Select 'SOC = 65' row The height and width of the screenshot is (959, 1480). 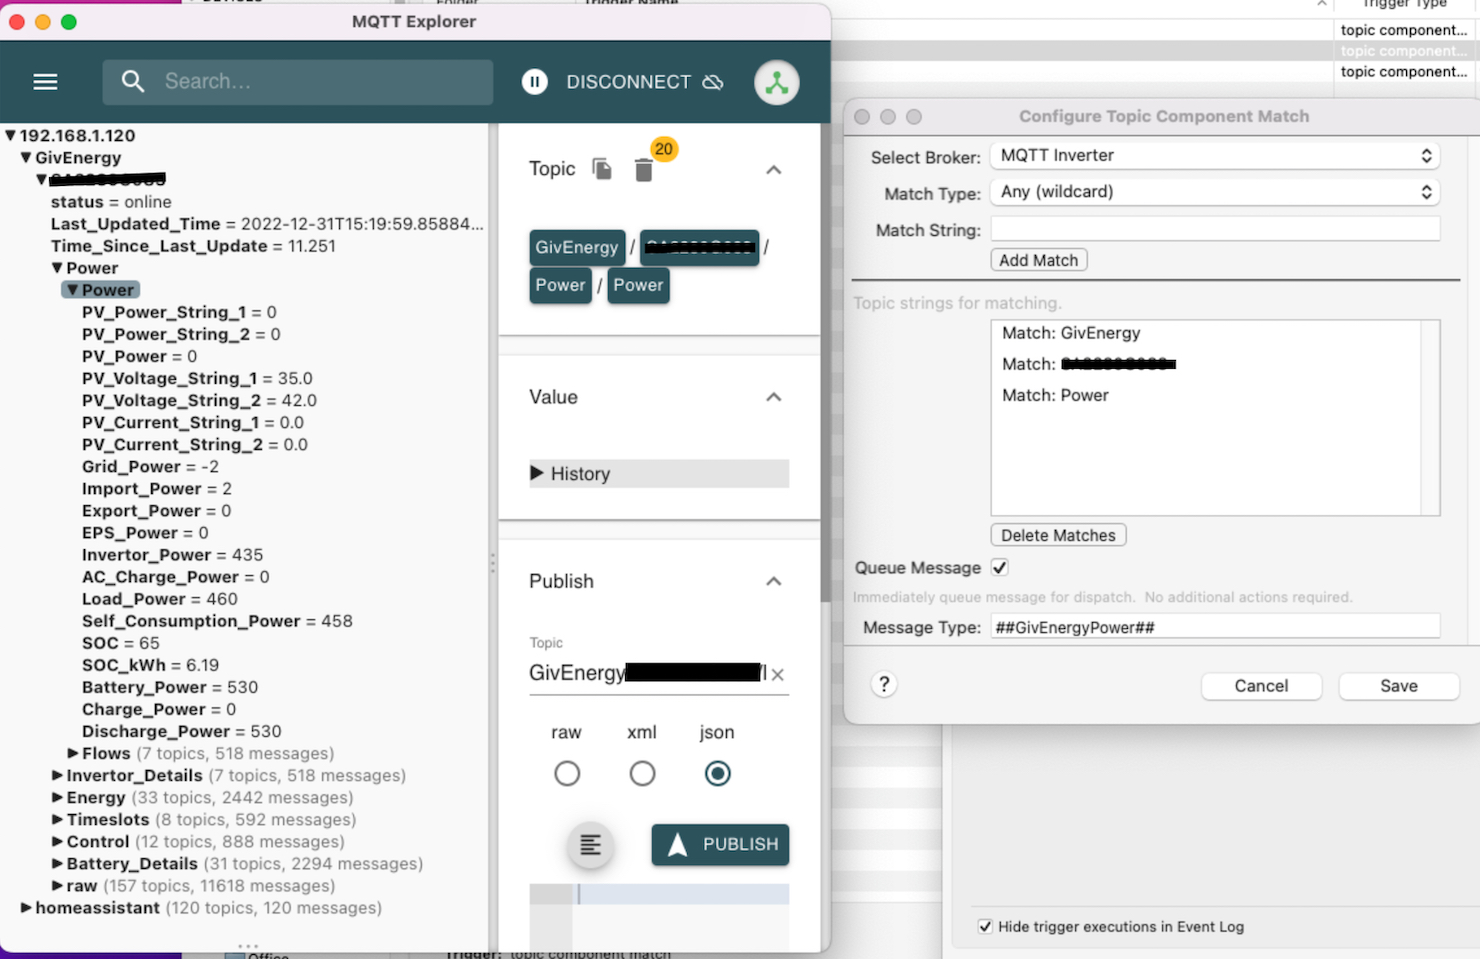coord(120,643)
